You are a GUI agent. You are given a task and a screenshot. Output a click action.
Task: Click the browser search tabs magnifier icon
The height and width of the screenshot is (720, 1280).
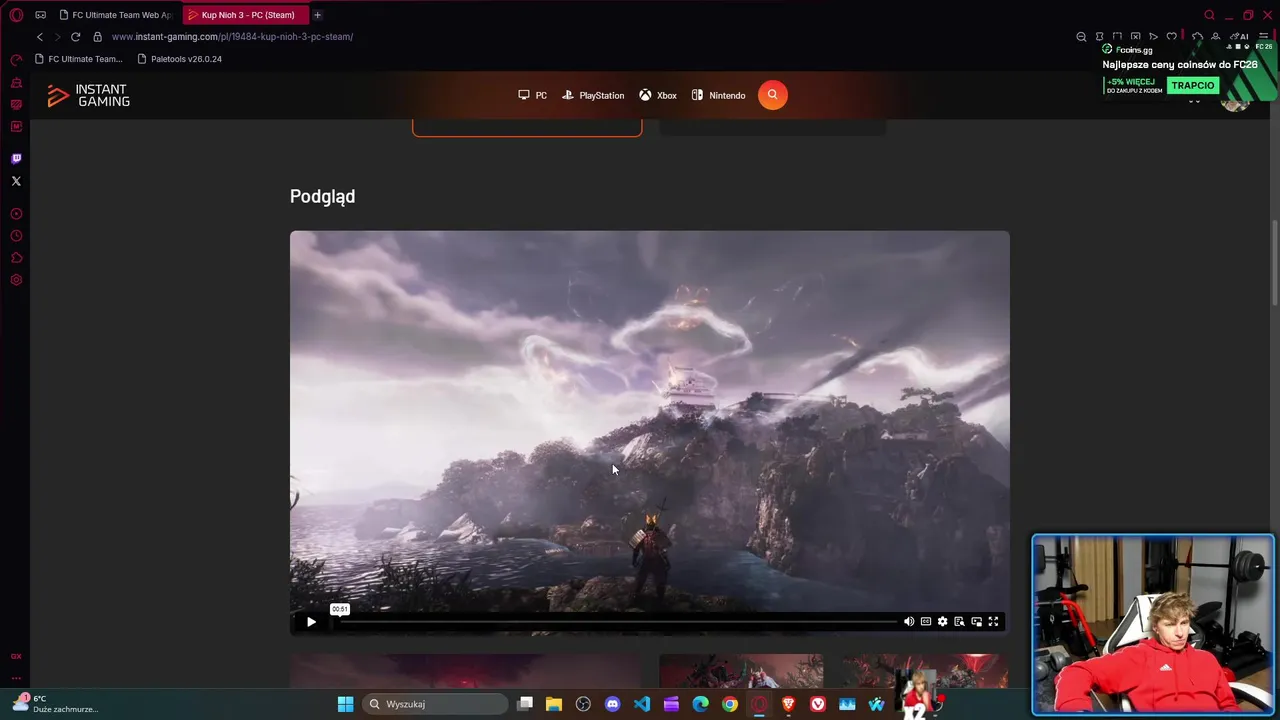pos(1209,15)
